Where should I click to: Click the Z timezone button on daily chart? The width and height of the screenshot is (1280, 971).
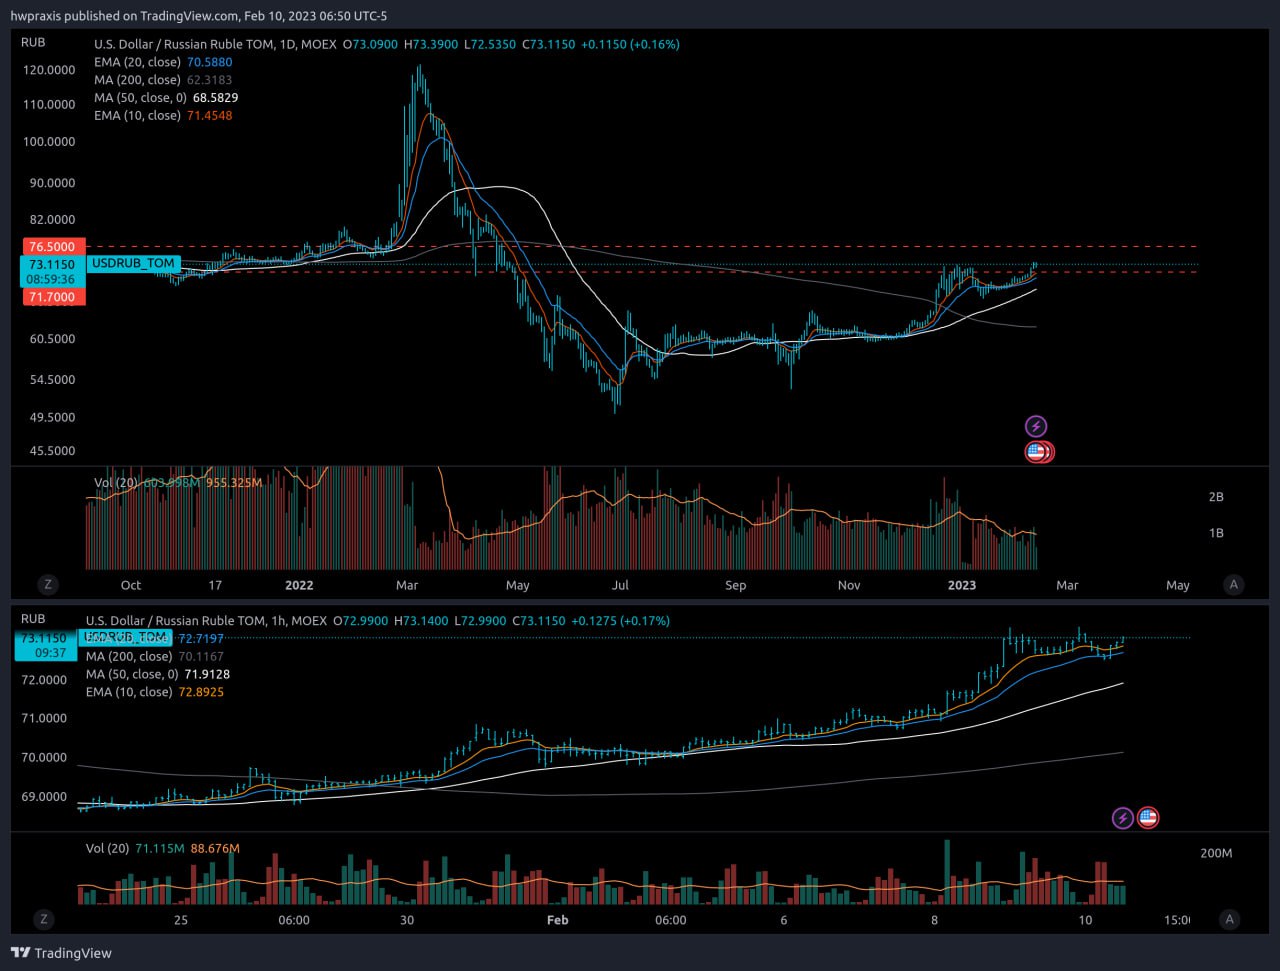coord(47,585)
